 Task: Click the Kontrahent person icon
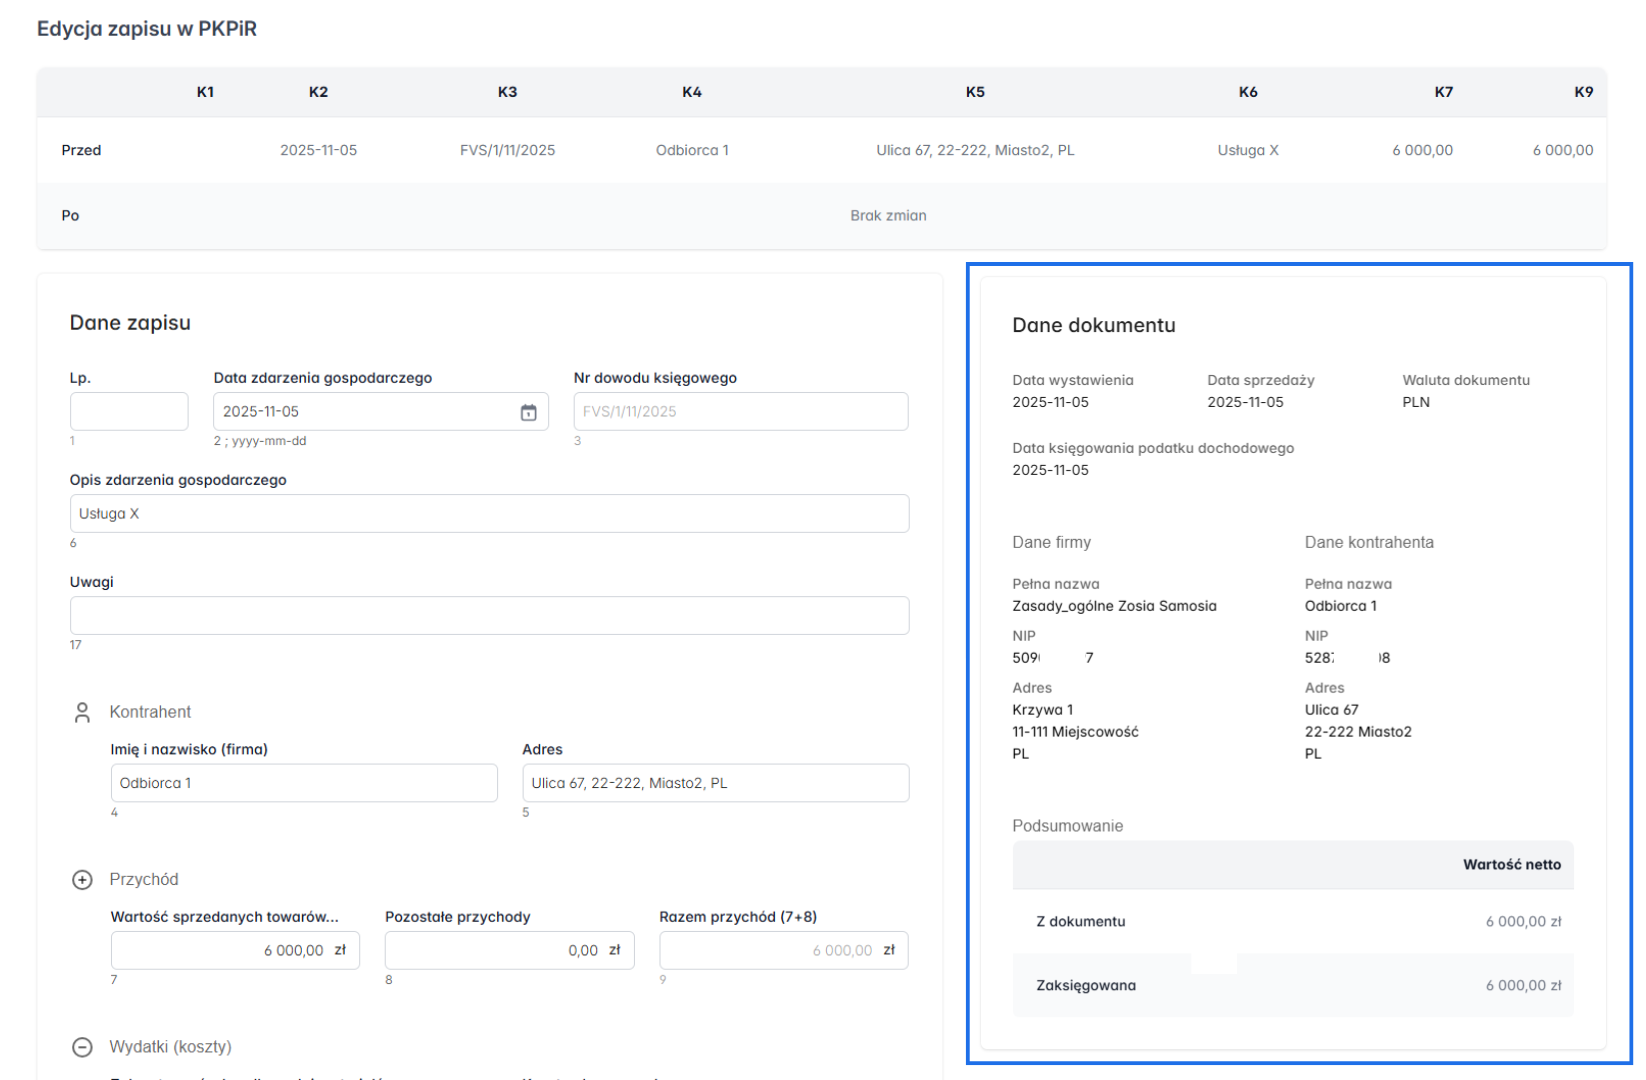pyautogui.click(x=82, y=712)
